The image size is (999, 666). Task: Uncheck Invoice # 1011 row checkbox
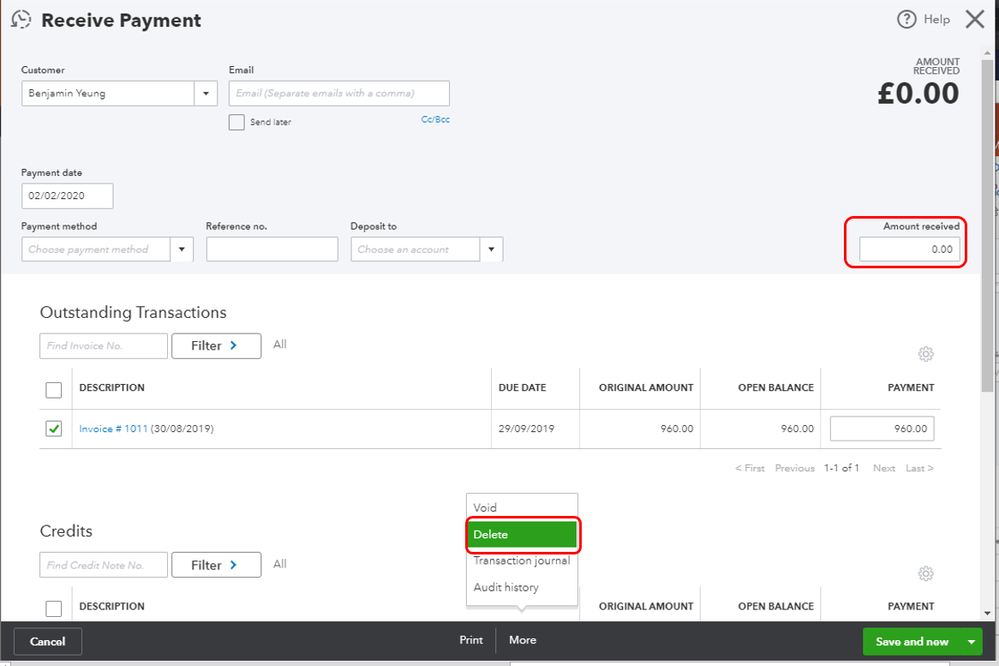54,429
